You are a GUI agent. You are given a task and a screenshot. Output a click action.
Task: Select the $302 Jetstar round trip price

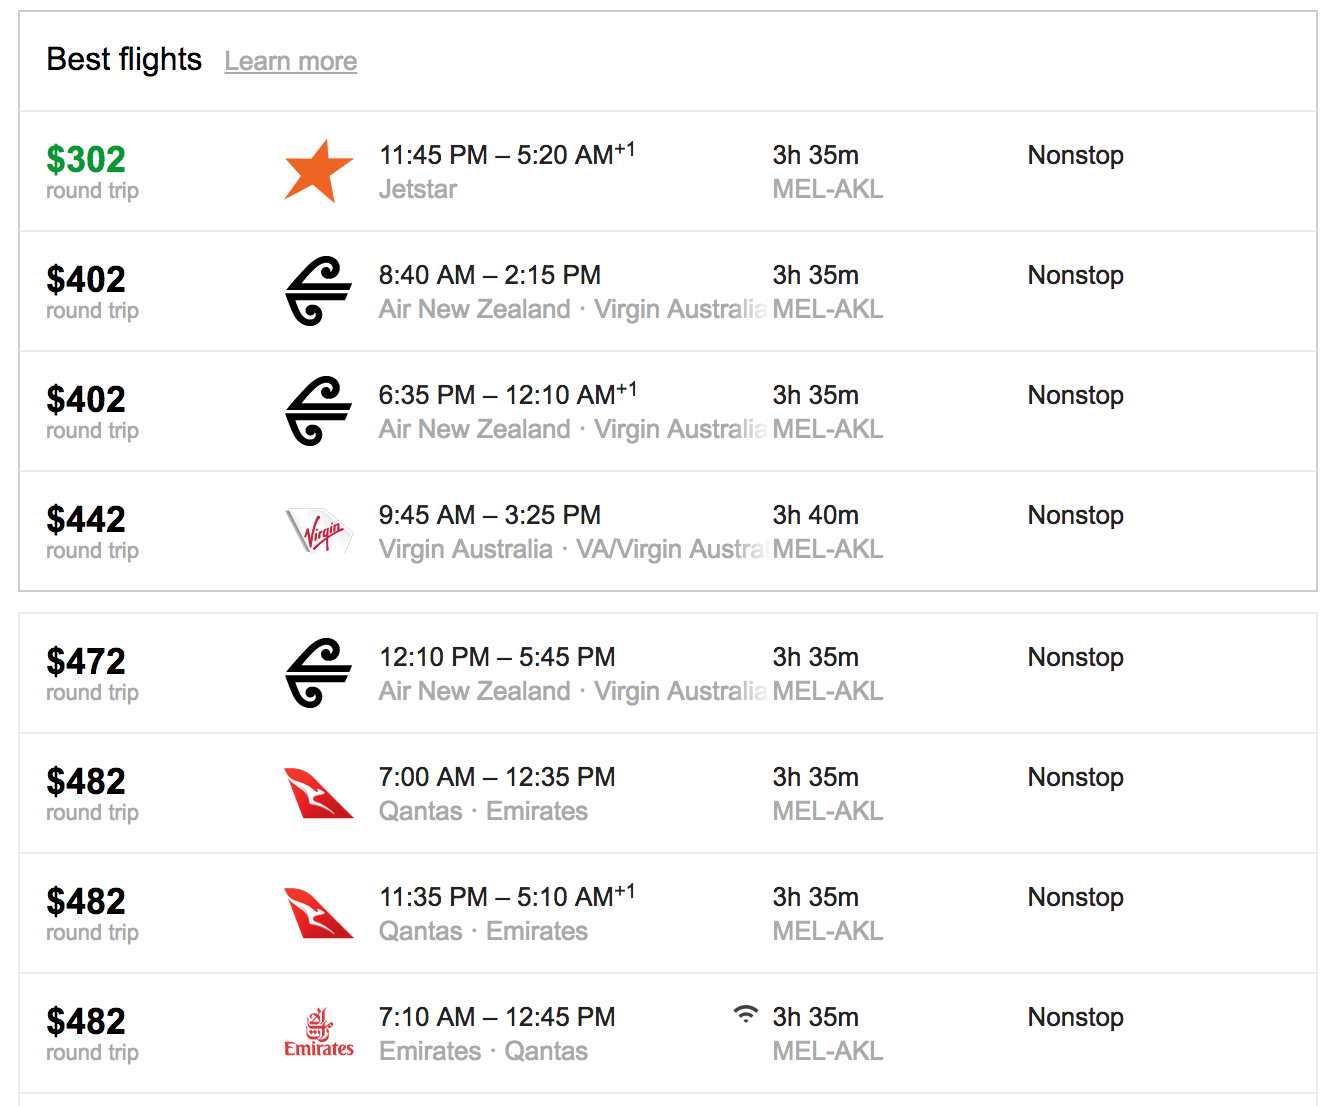pyautogui.click(x=86, y=159)
